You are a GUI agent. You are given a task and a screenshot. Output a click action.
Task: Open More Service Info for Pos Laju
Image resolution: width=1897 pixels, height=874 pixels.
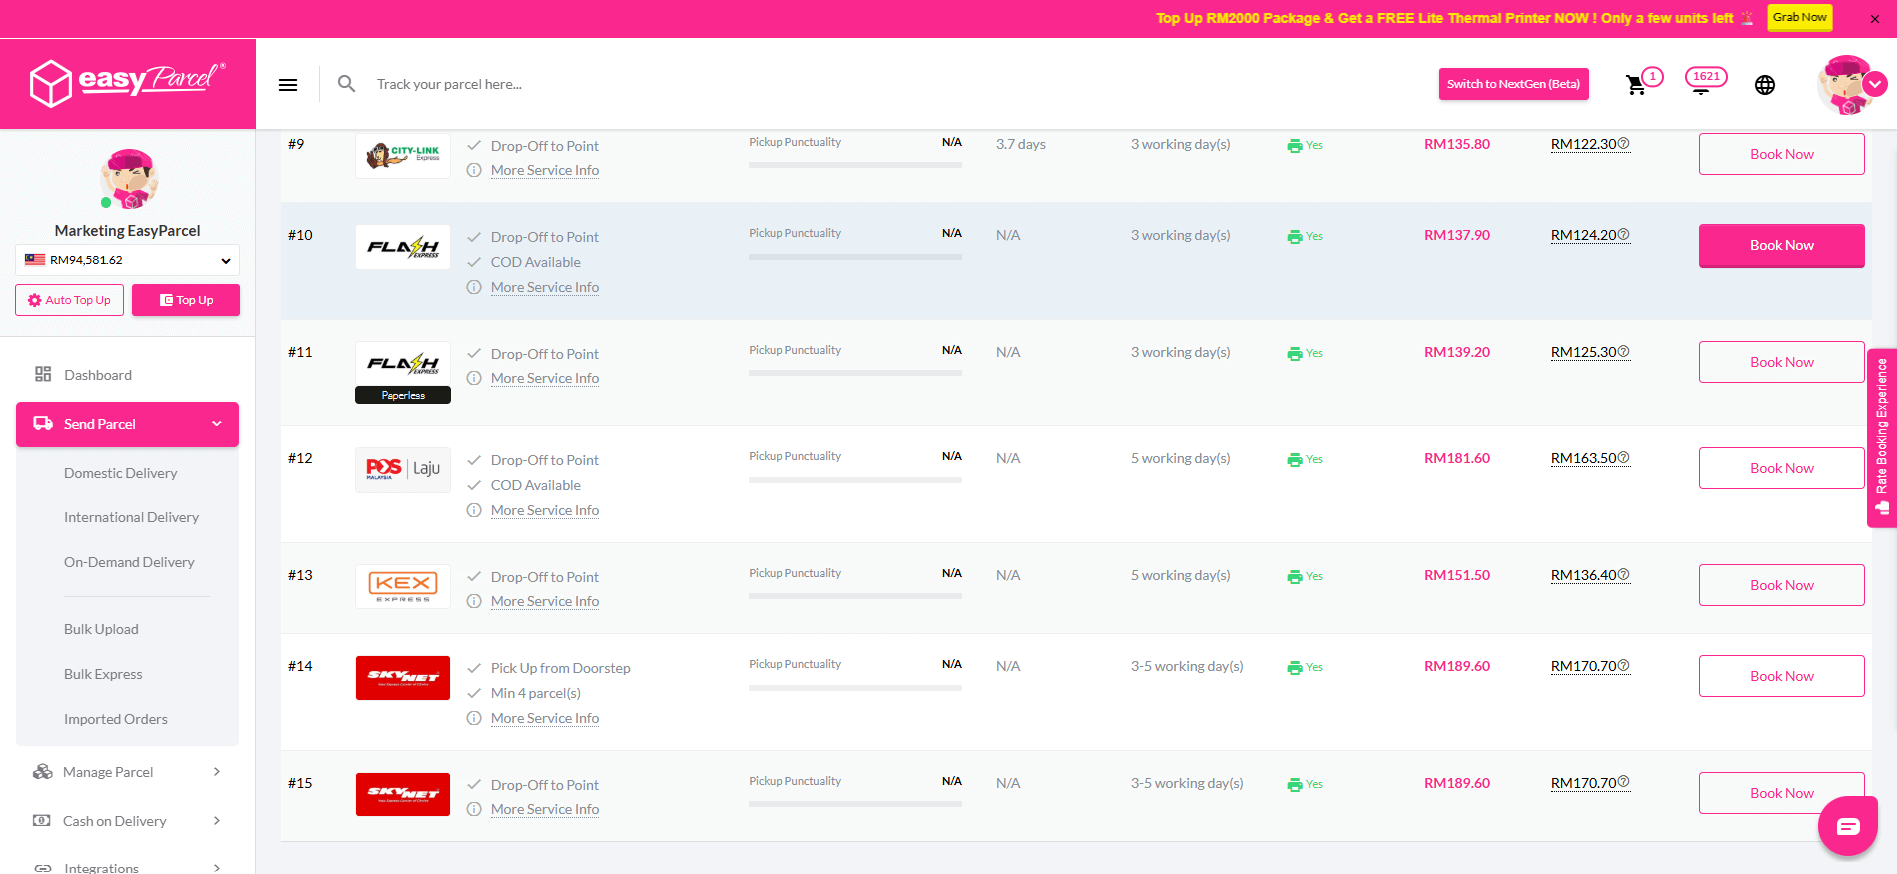[x=545, y=510]
